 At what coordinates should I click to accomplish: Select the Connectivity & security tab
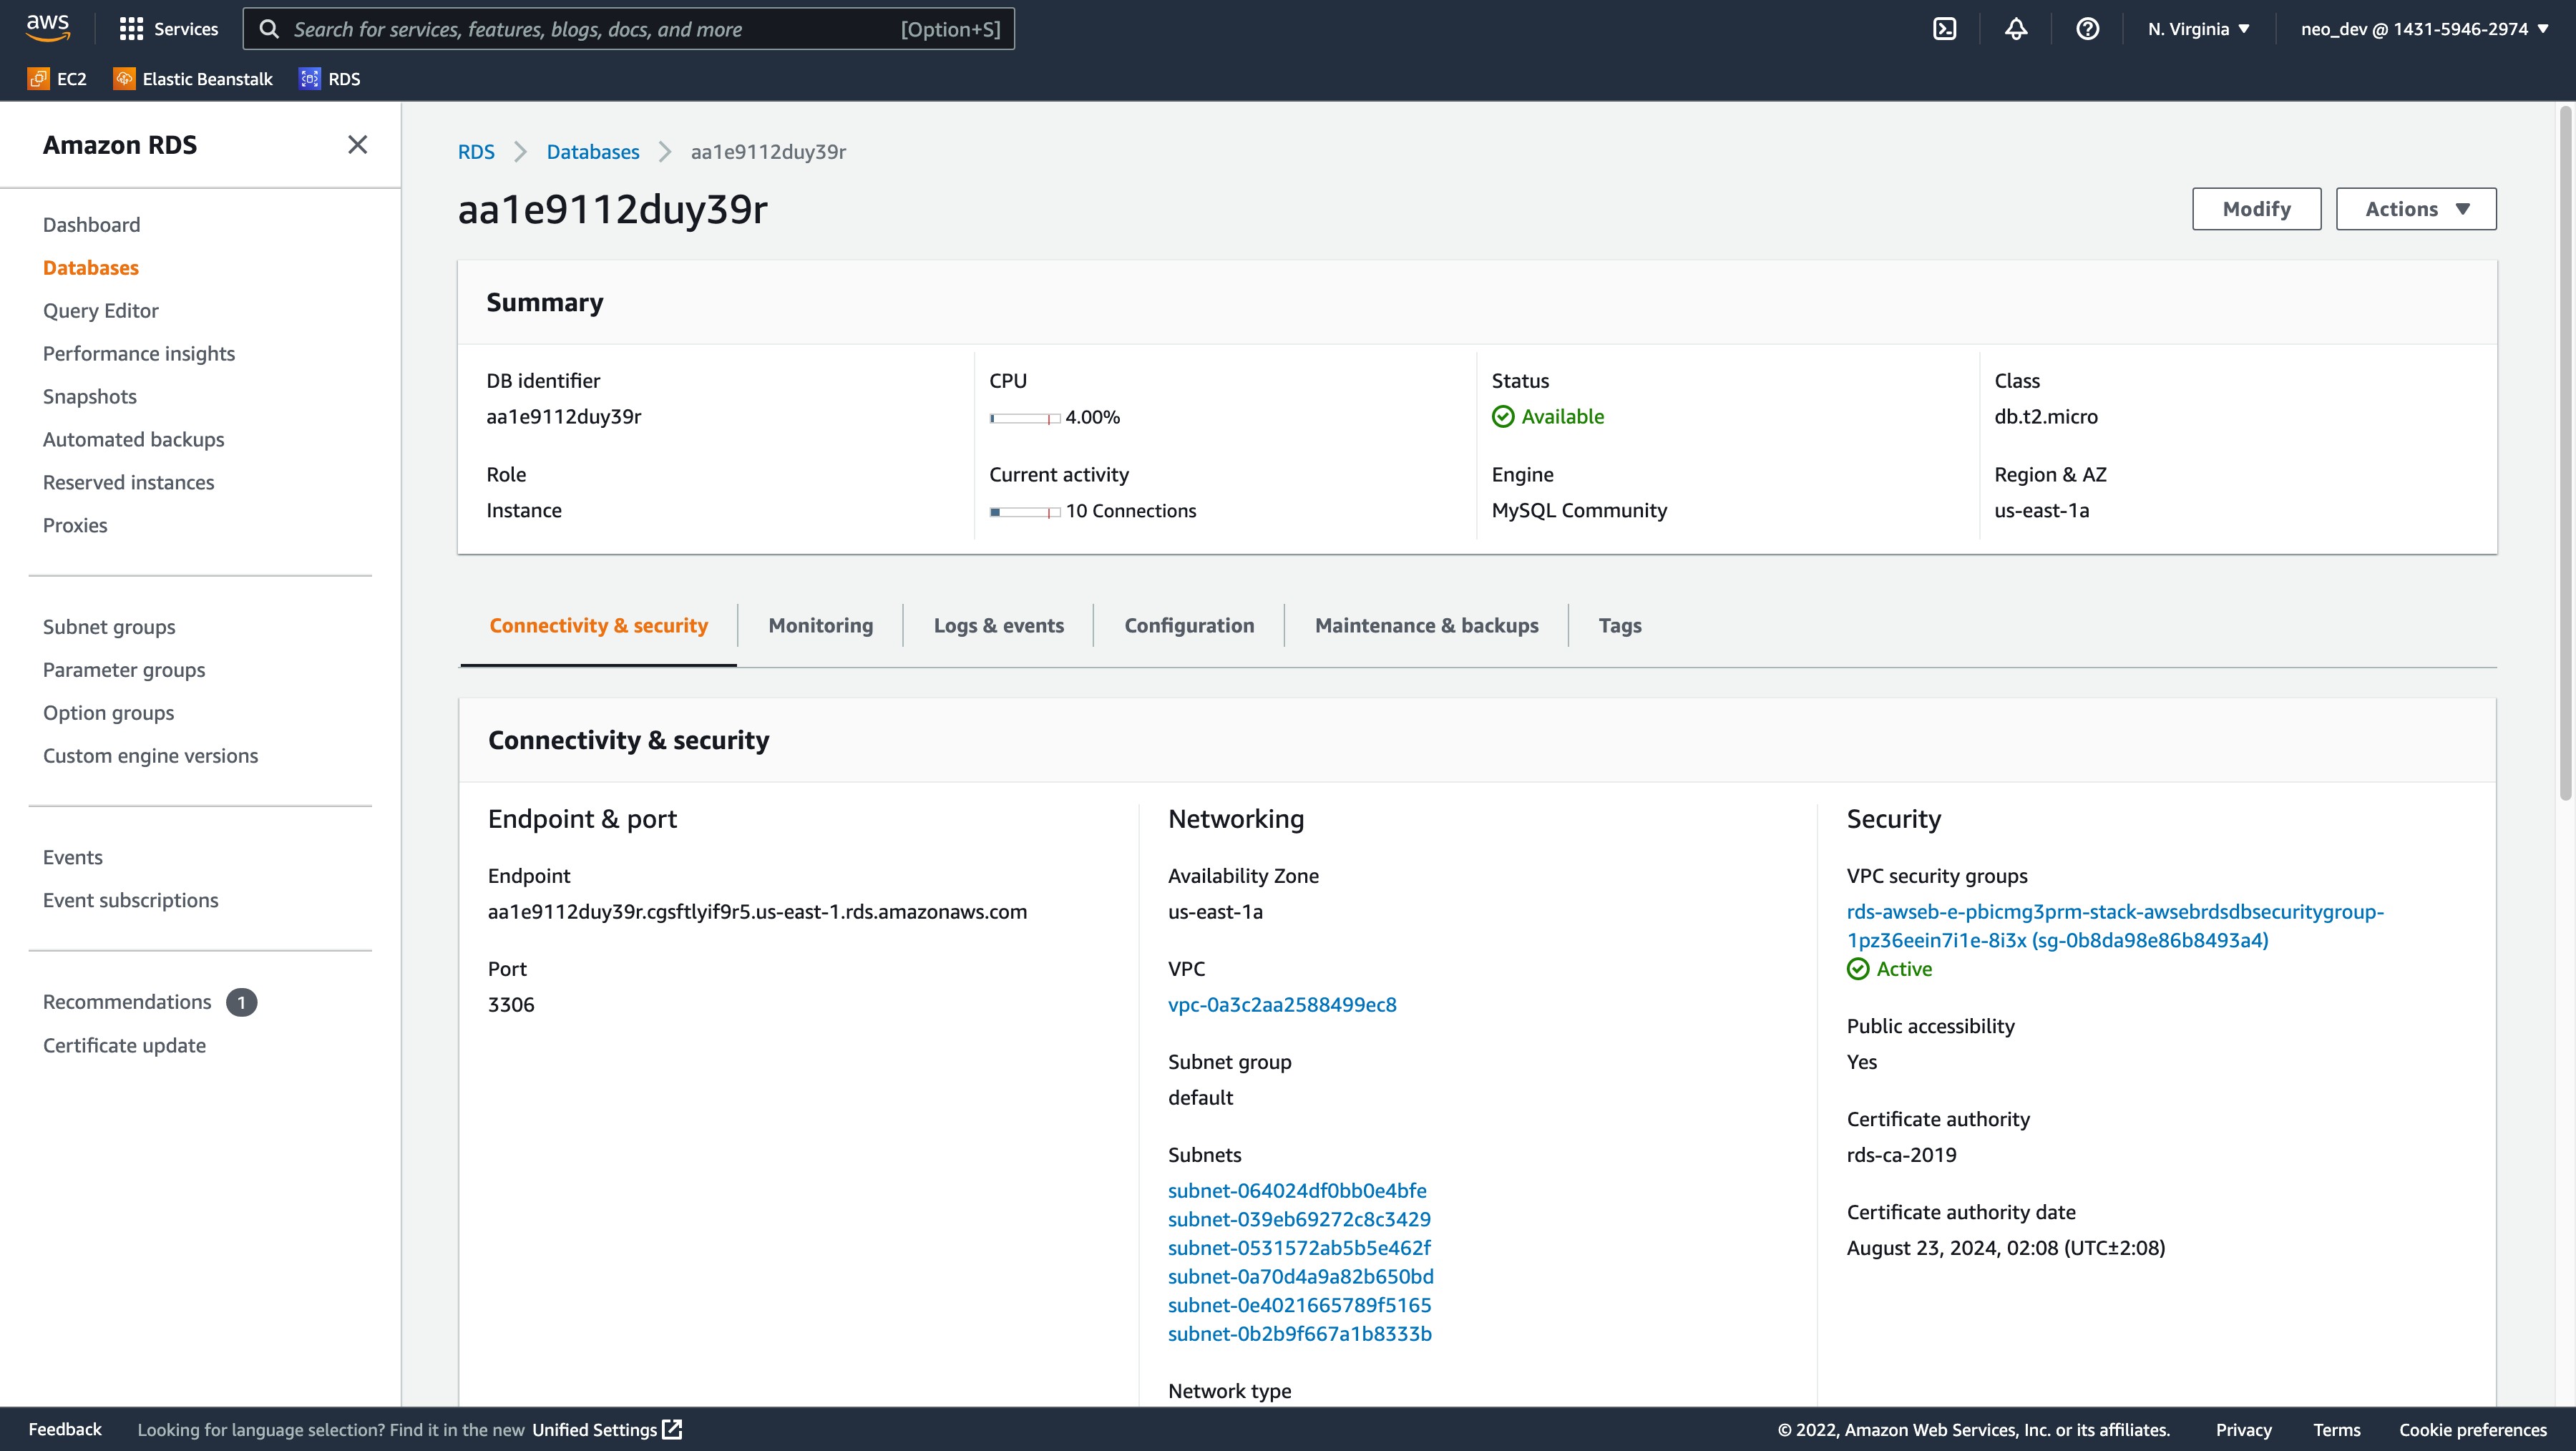pos(598,626)
